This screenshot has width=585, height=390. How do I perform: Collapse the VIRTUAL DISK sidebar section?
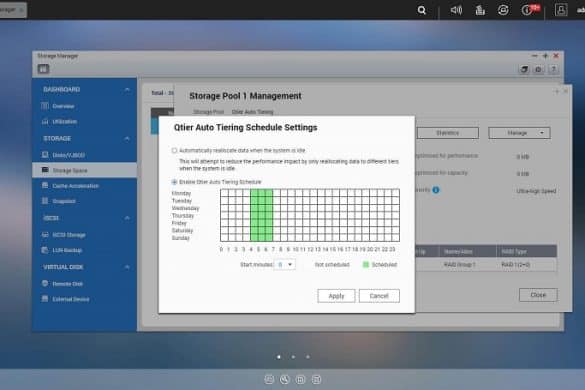[x=127, y=267]
